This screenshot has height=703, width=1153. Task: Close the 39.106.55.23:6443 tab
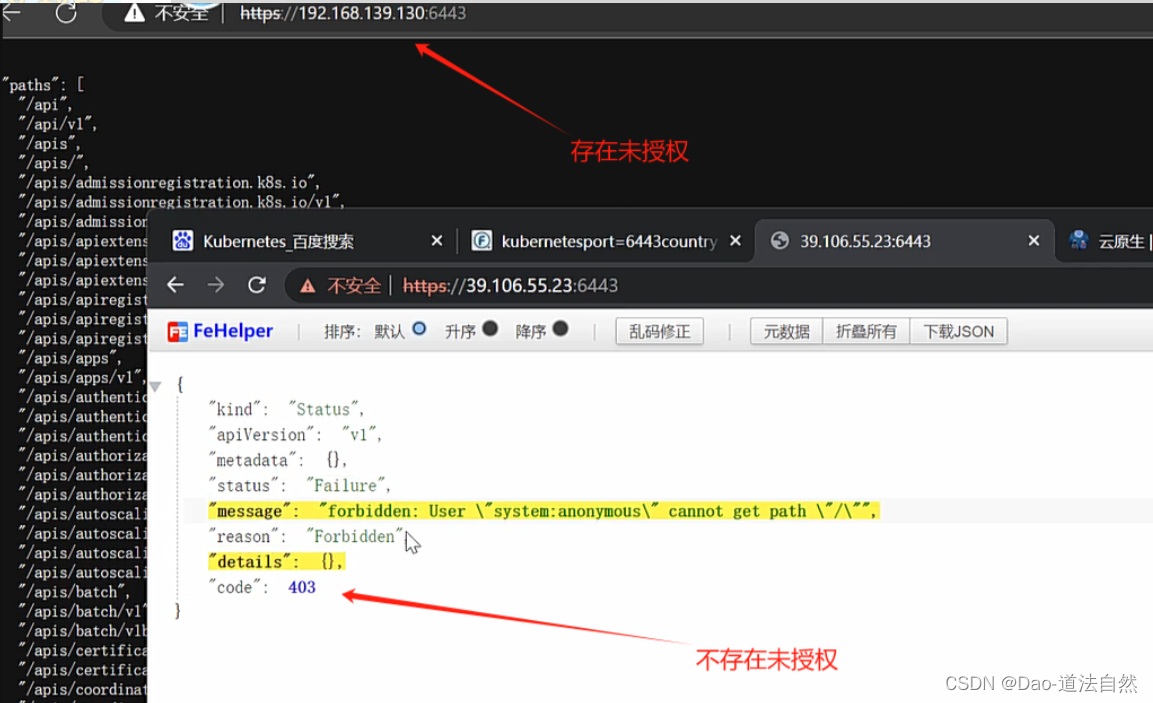(1034, 240)
